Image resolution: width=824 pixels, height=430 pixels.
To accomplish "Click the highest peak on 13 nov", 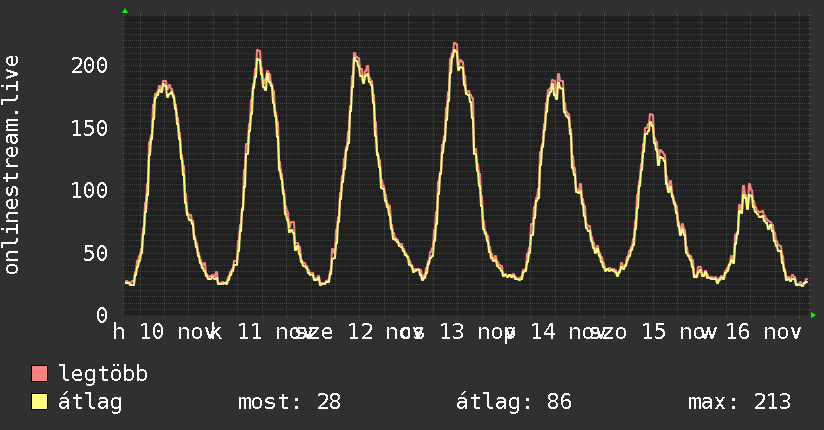I will pyautogui.click(x=455, y=45).
